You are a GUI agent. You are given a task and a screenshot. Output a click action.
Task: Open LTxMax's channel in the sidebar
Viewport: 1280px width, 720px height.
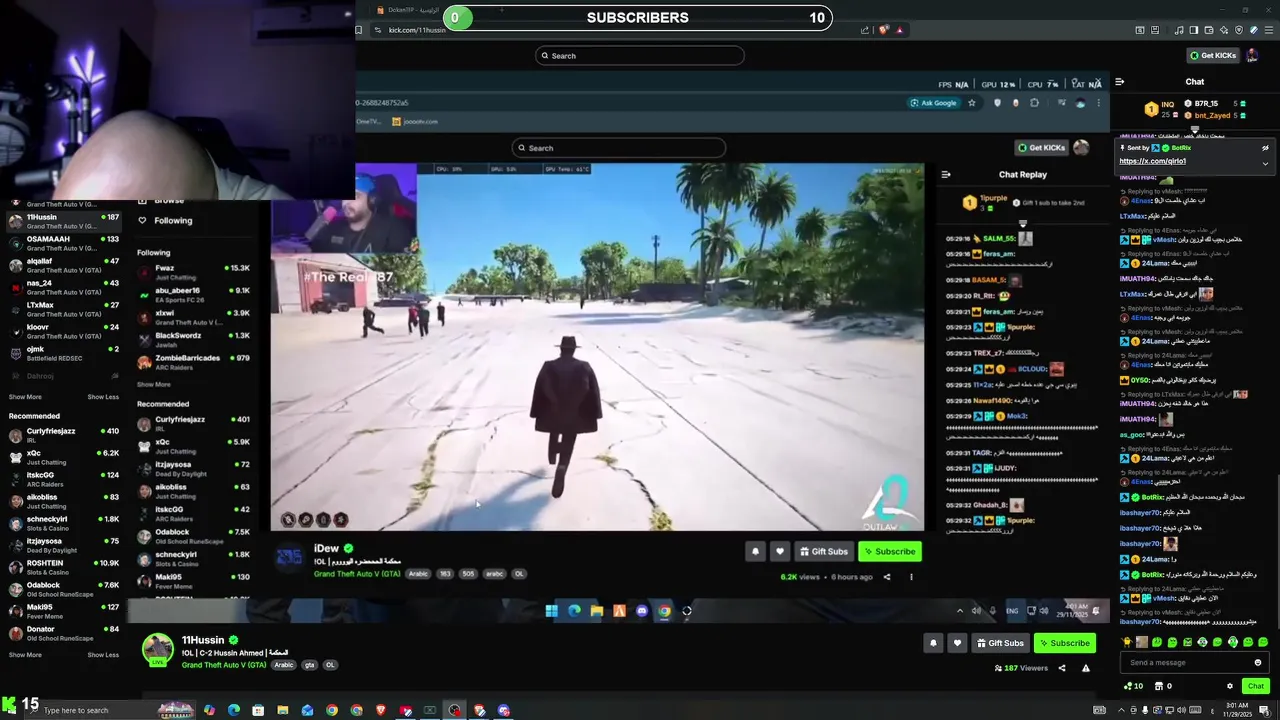pos(64,310)
